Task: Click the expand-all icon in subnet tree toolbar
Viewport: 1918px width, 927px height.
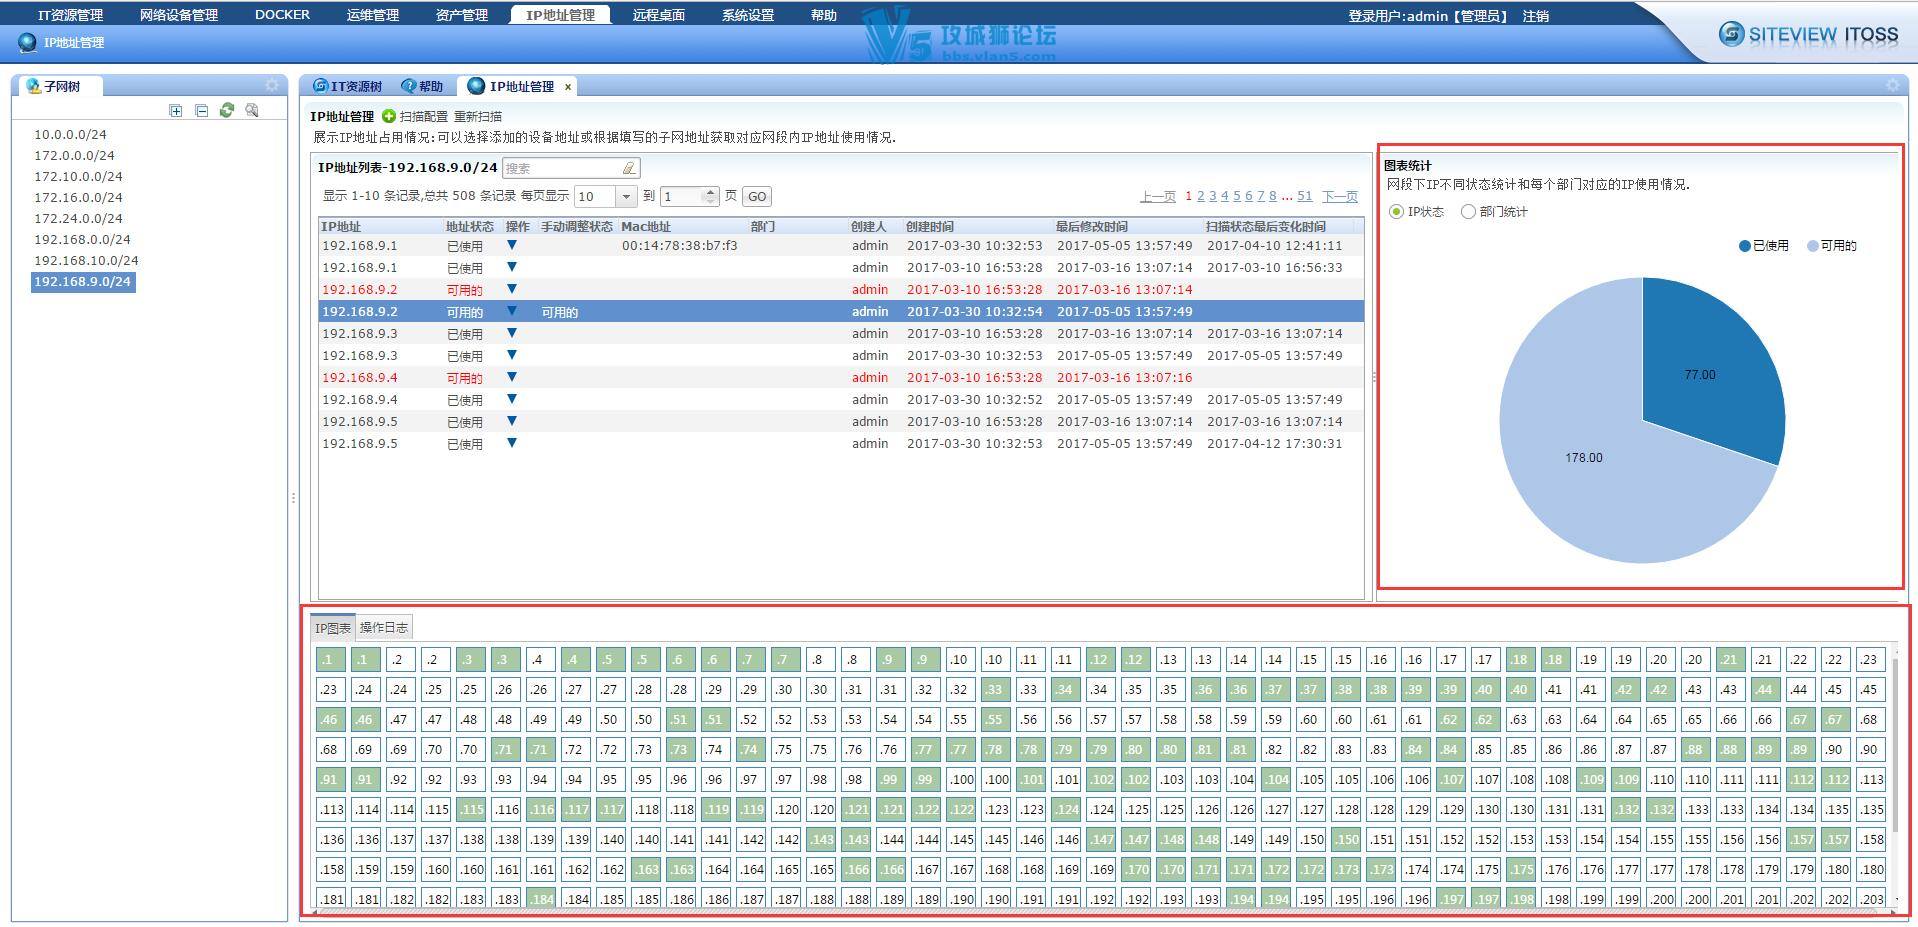Action: 176,111
